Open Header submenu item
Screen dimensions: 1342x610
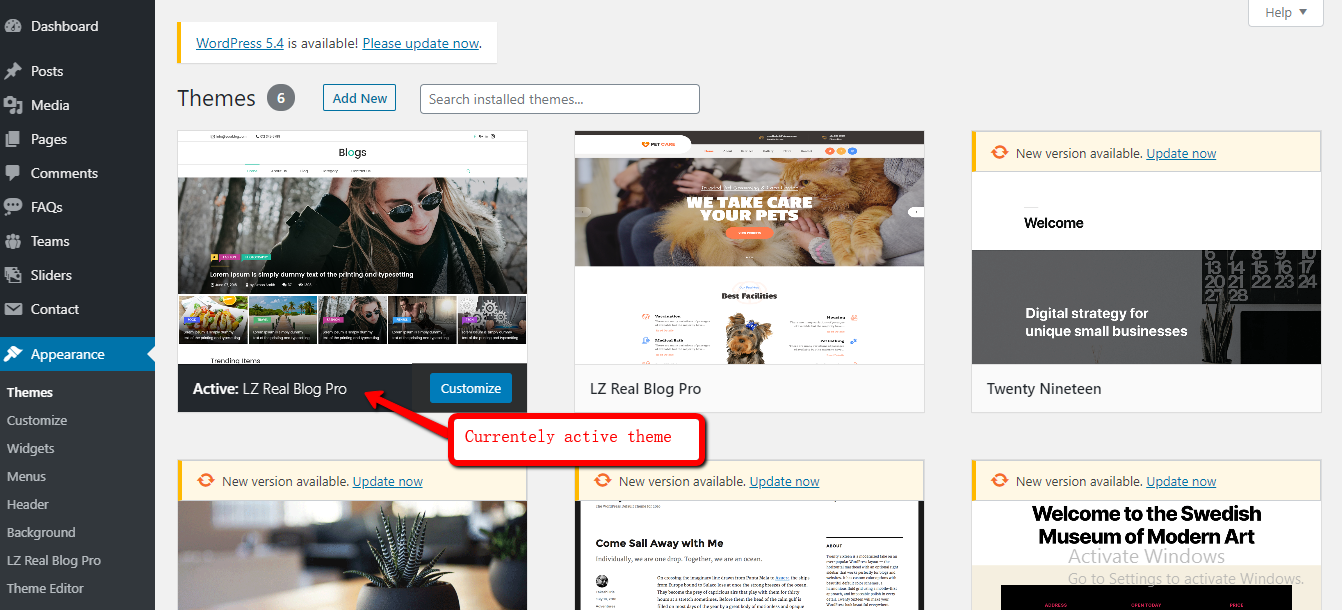pyautogui.click(x=28, y=505)
